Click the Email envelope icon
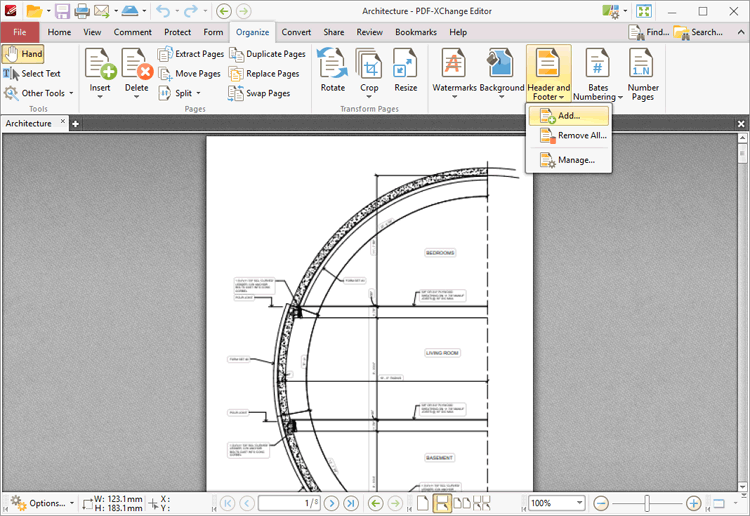Screen dimensions: 750x516 (x=102, y=11)
